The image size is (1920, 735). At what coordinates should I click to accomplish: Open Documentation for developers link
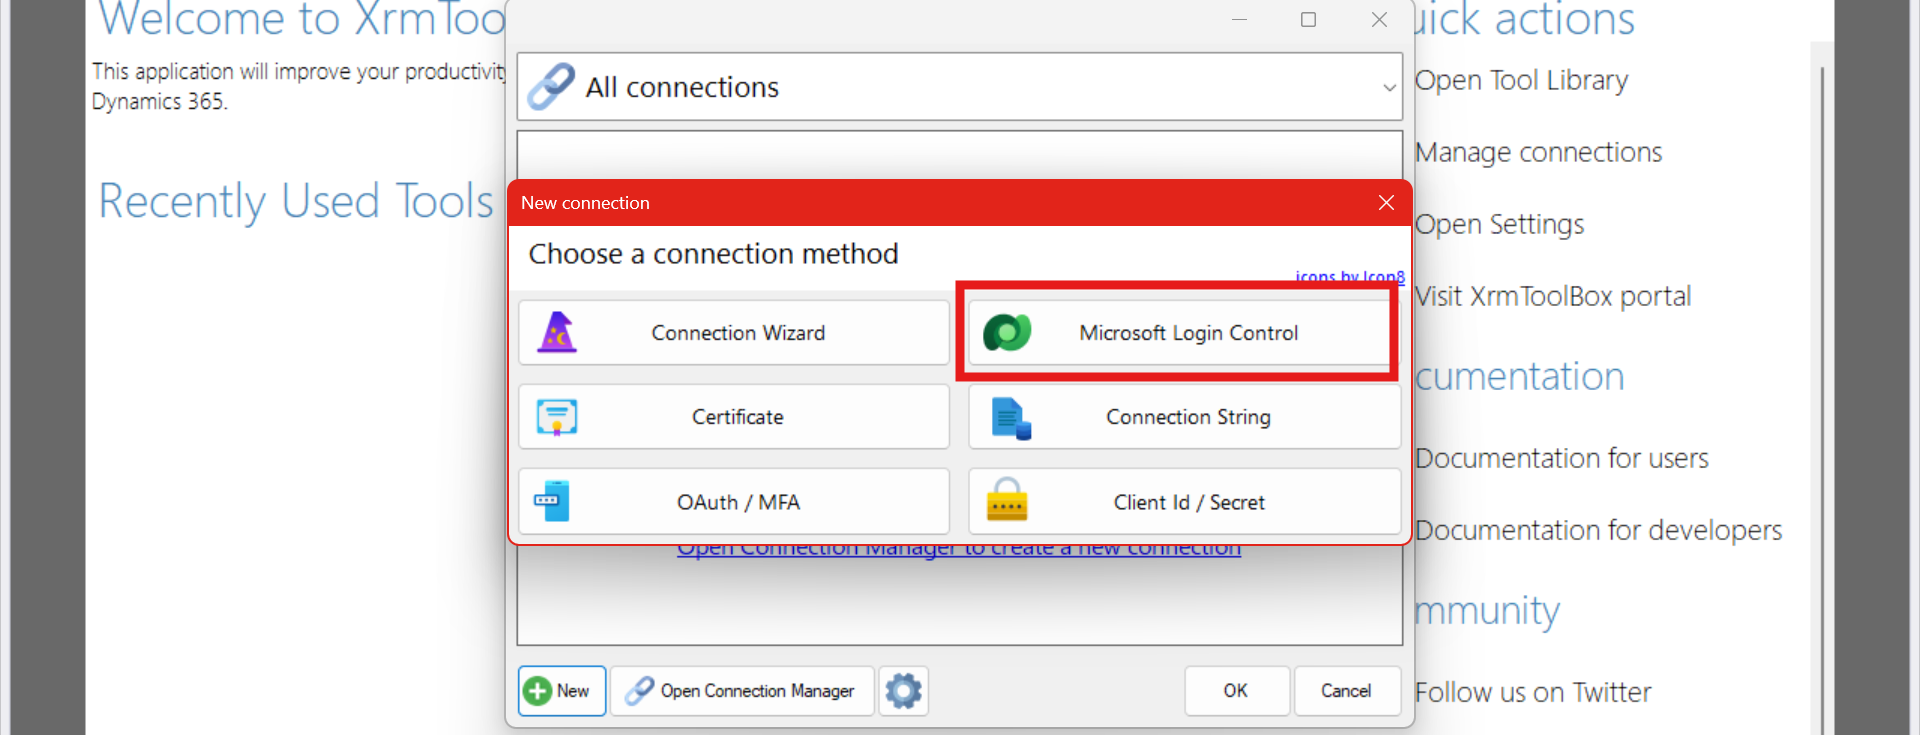click(x=1598, y=531)
